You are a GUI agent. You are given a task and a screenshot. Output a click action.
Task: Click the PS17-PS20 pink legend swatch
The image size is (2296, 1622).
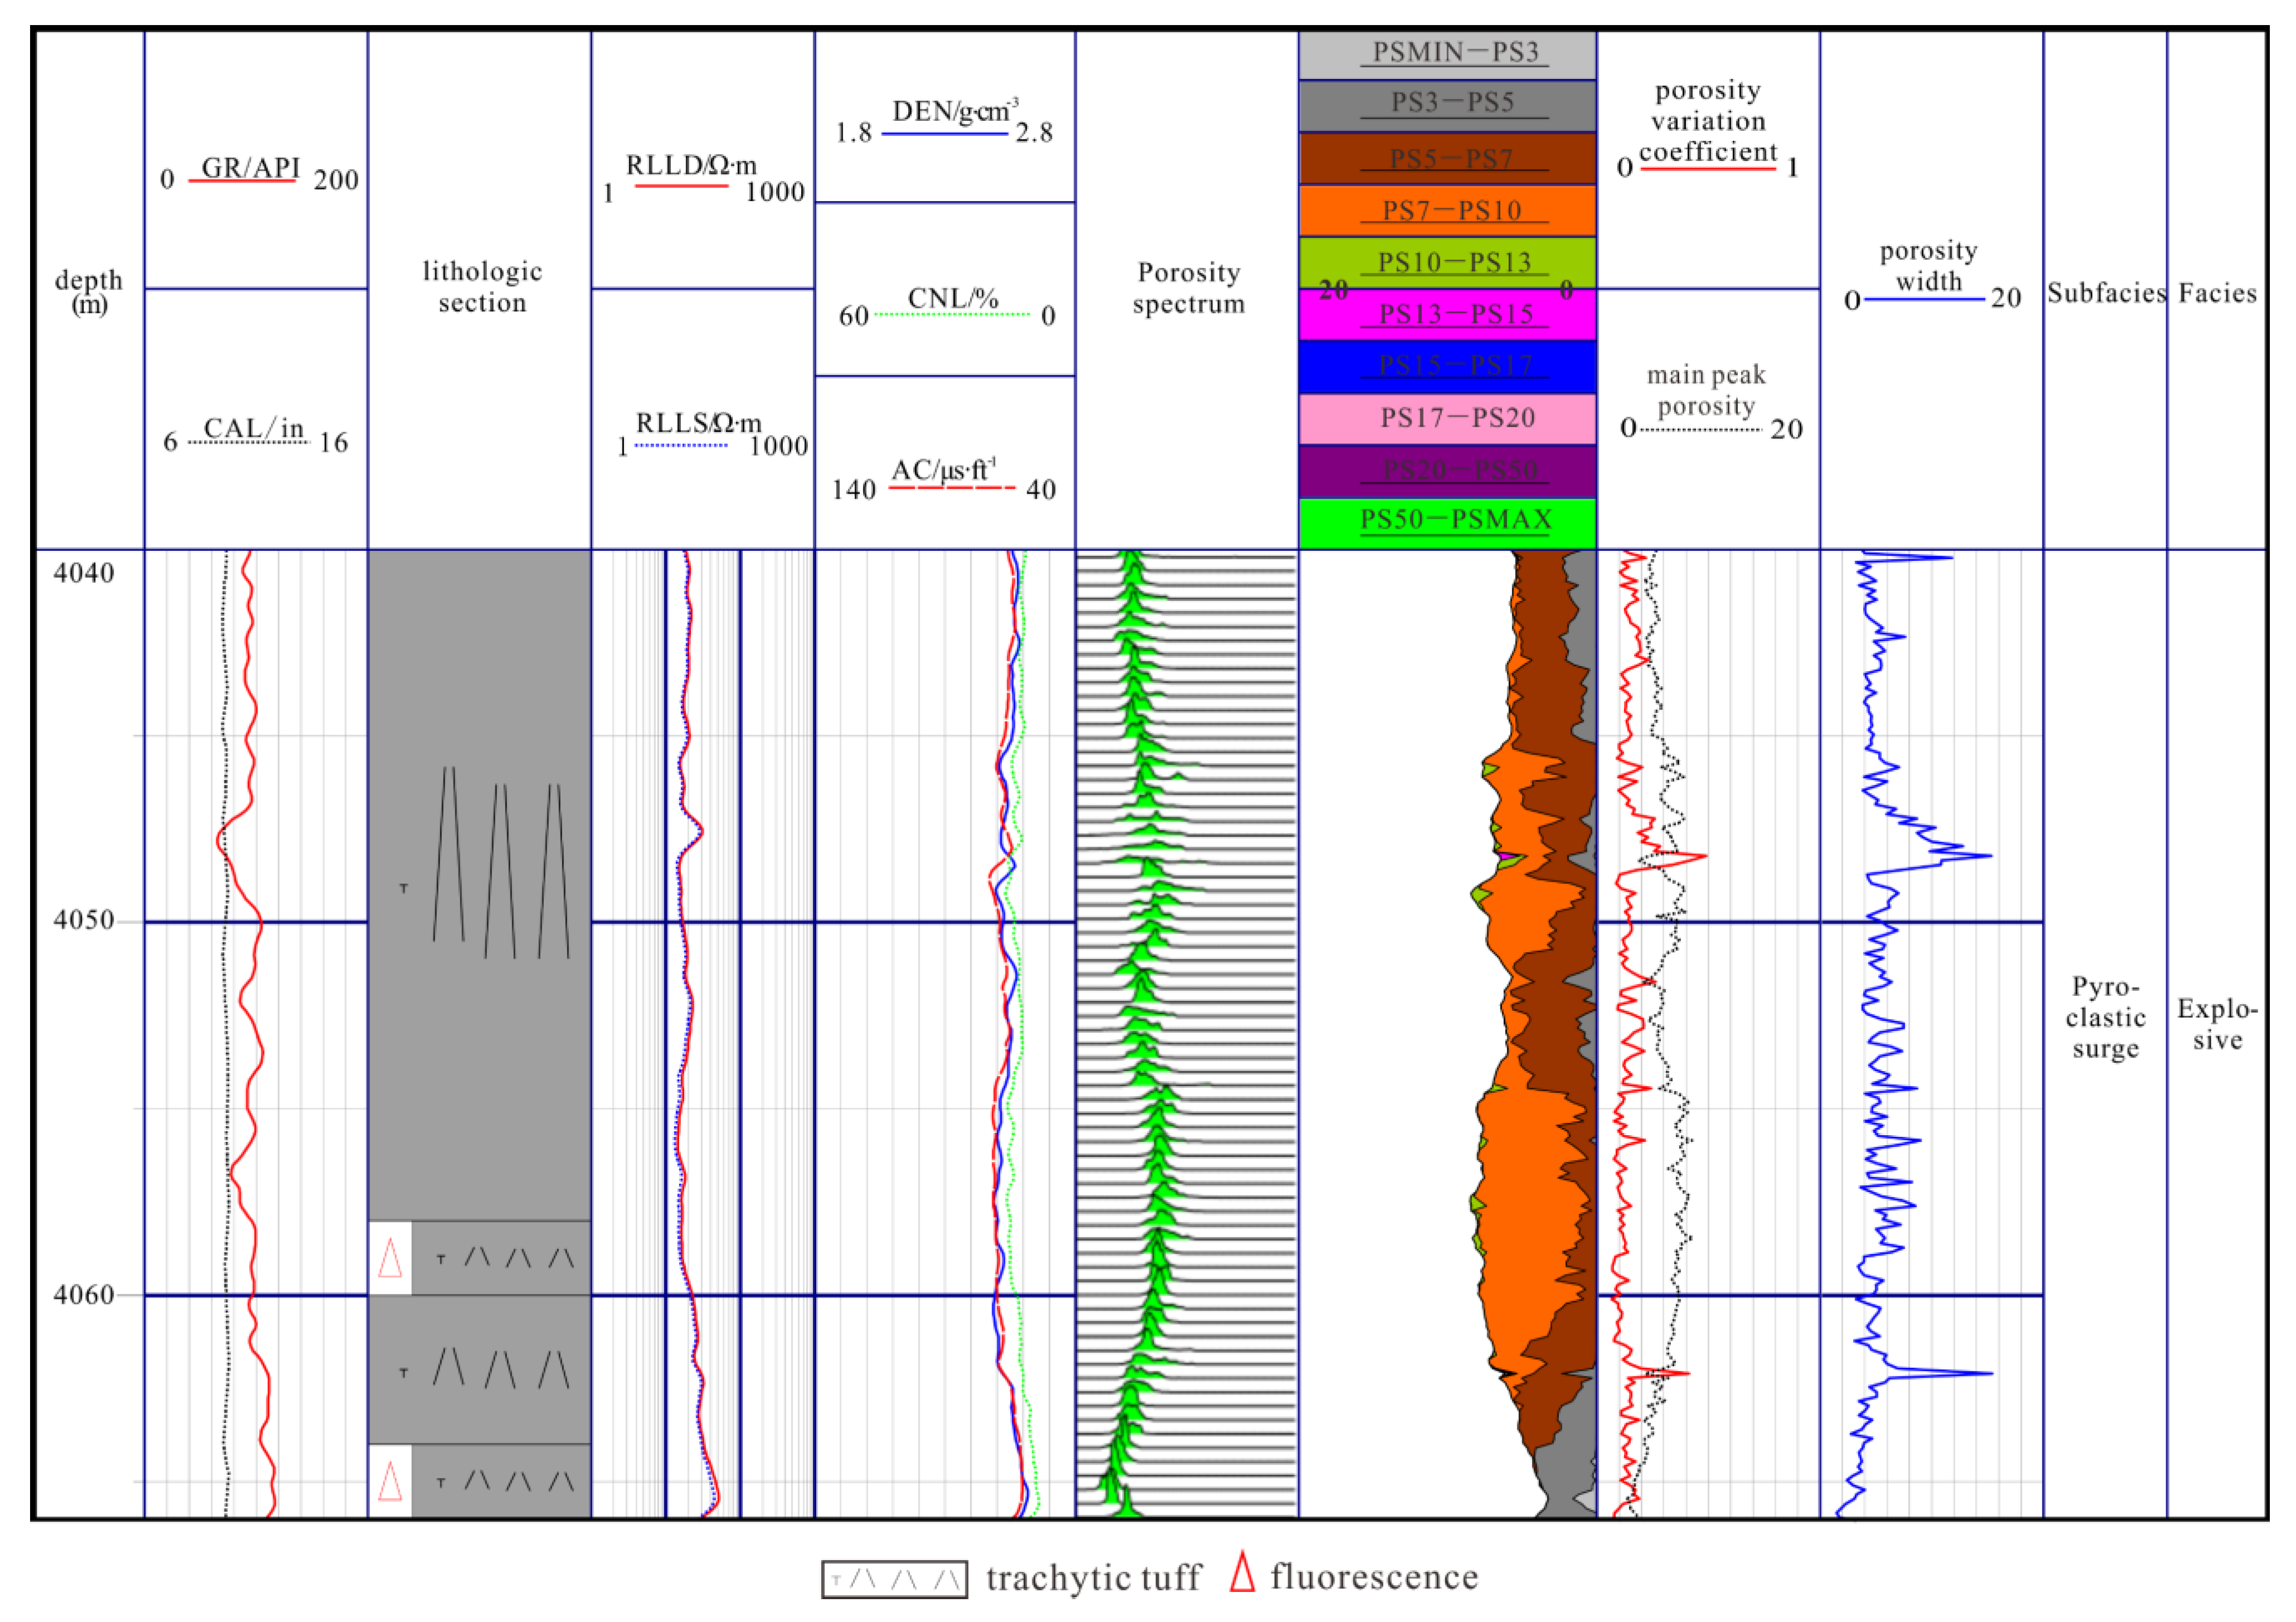(1447, 418)
